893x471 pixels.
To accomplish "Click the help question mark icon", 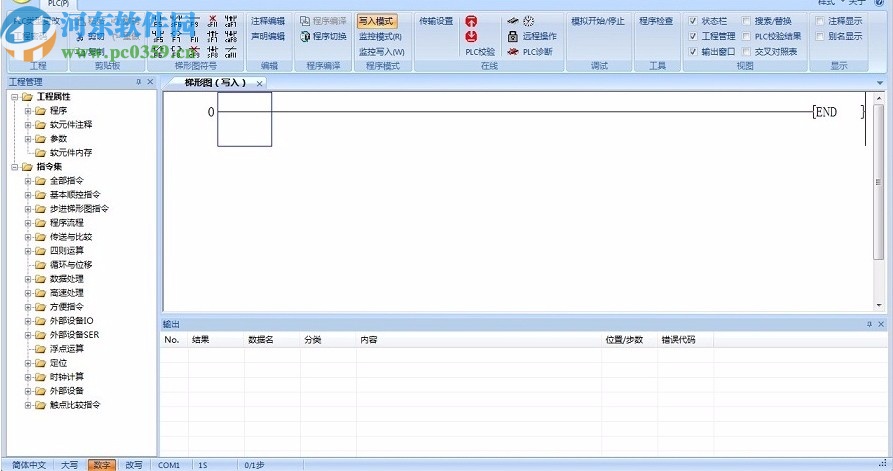I will (x=879, y=3).
